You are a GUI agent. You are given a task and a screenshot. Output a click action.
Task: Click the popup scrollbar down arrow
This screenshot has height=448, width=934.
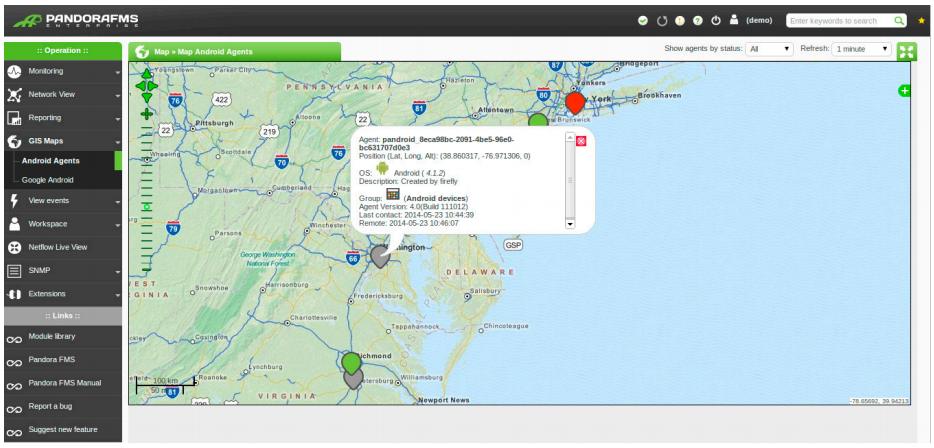(569, 224)
